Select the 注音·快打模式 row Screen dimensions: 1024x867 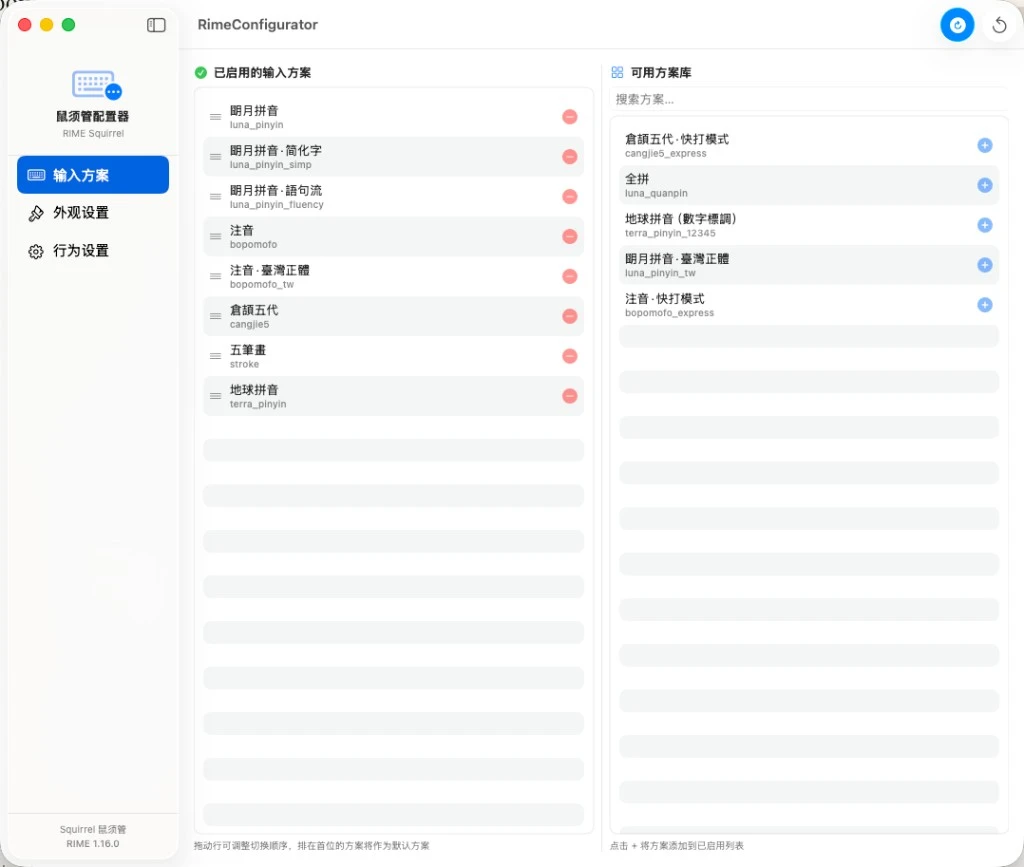[808, 305]
